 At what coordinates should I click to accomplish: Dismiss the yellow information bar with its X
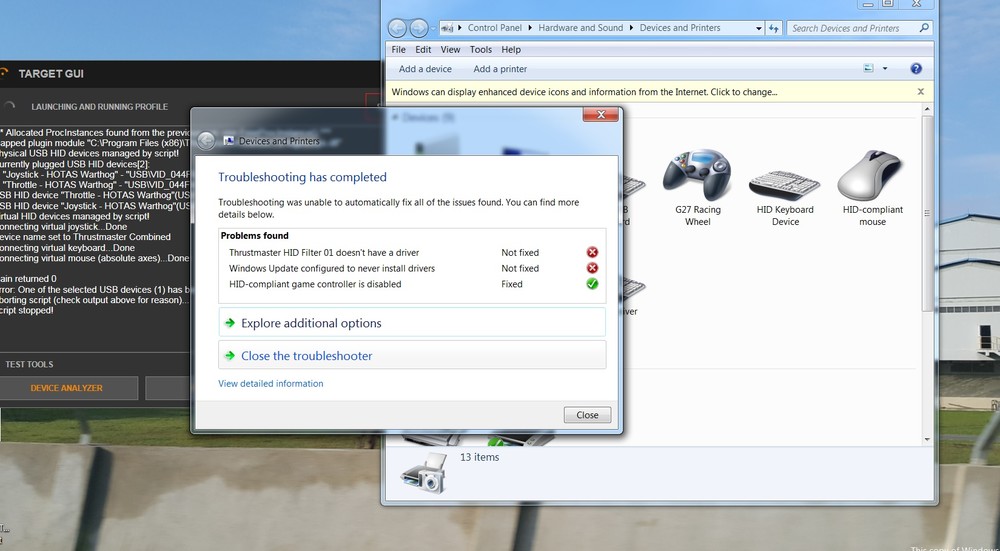pos(921,92)
